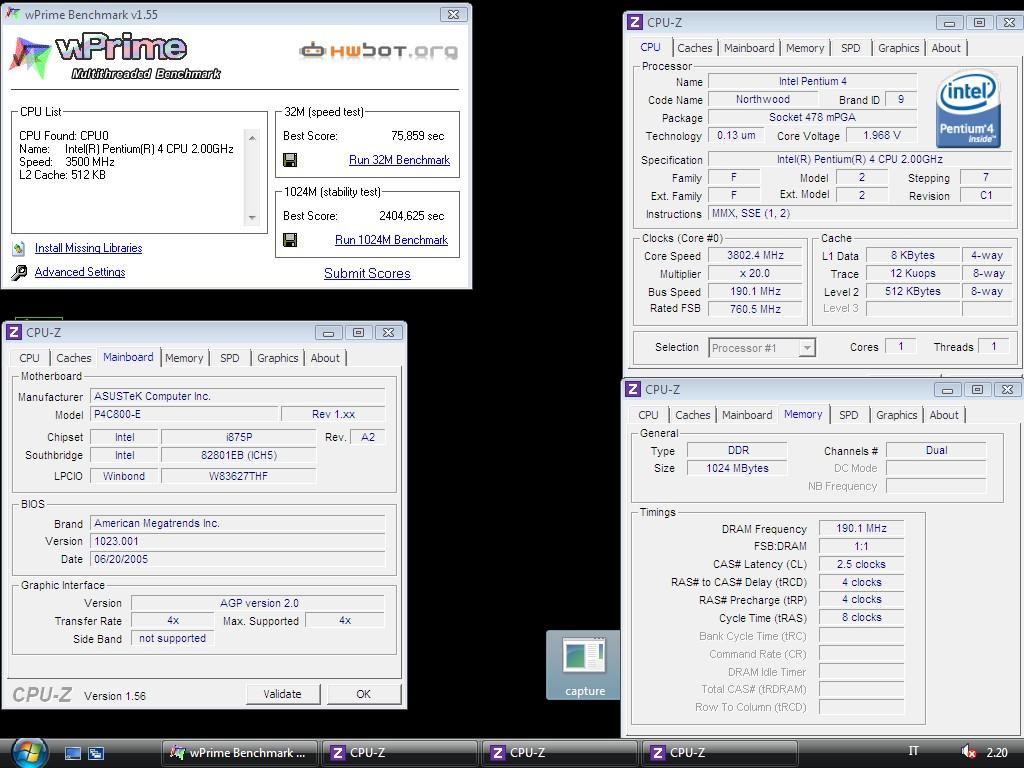
Task: Click the P4C800-E model field
Action: (x=185, y=414)
